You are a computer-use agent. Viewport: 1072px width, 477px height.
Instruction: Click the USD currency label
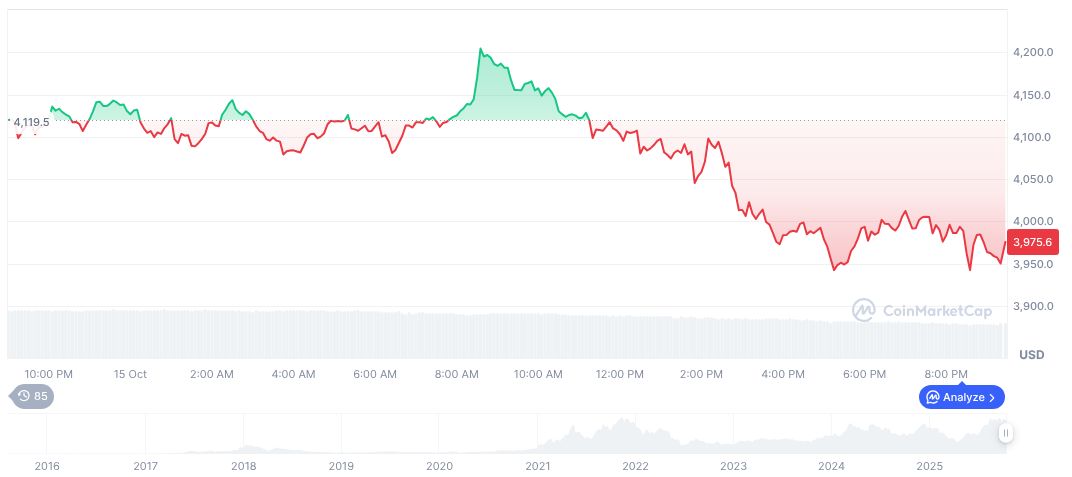point(1031,355)
